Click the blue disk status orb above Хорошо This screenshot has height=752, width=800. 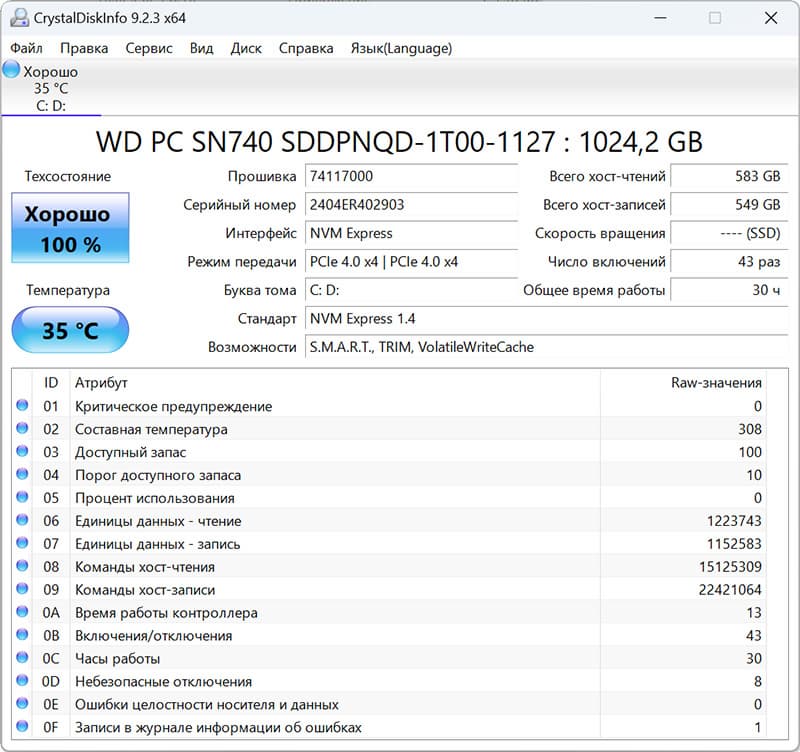tap(12, 70)
